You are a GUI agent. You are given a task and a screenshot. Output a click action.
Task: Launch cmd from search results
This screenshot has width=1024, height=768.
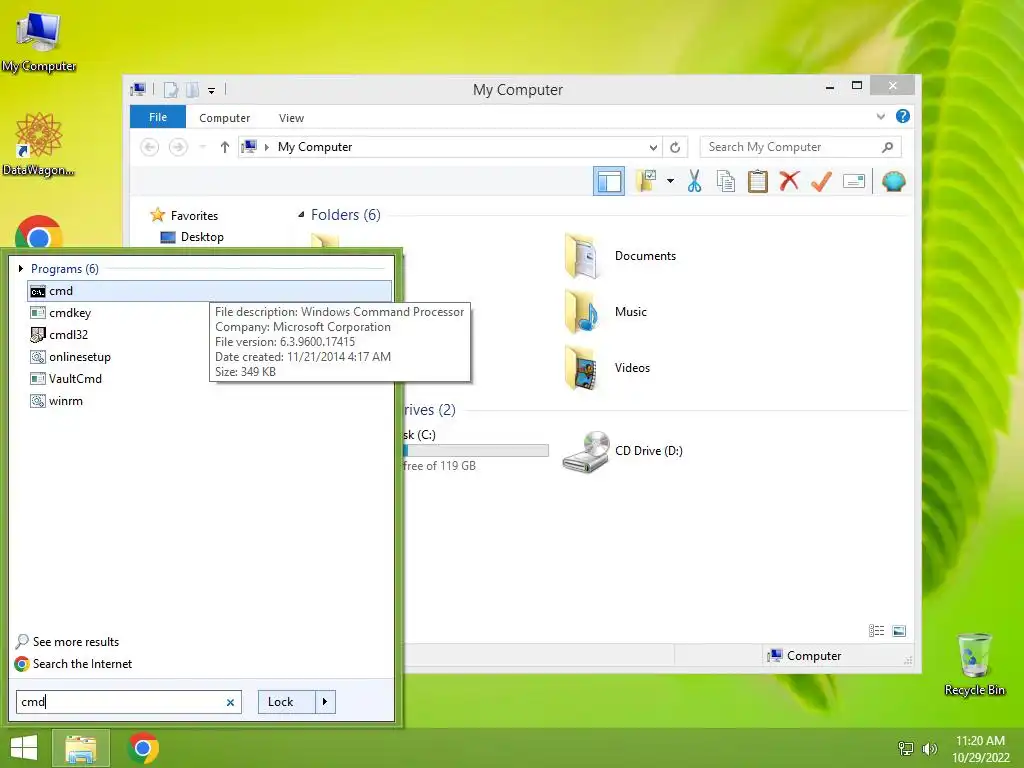(210, 291)
